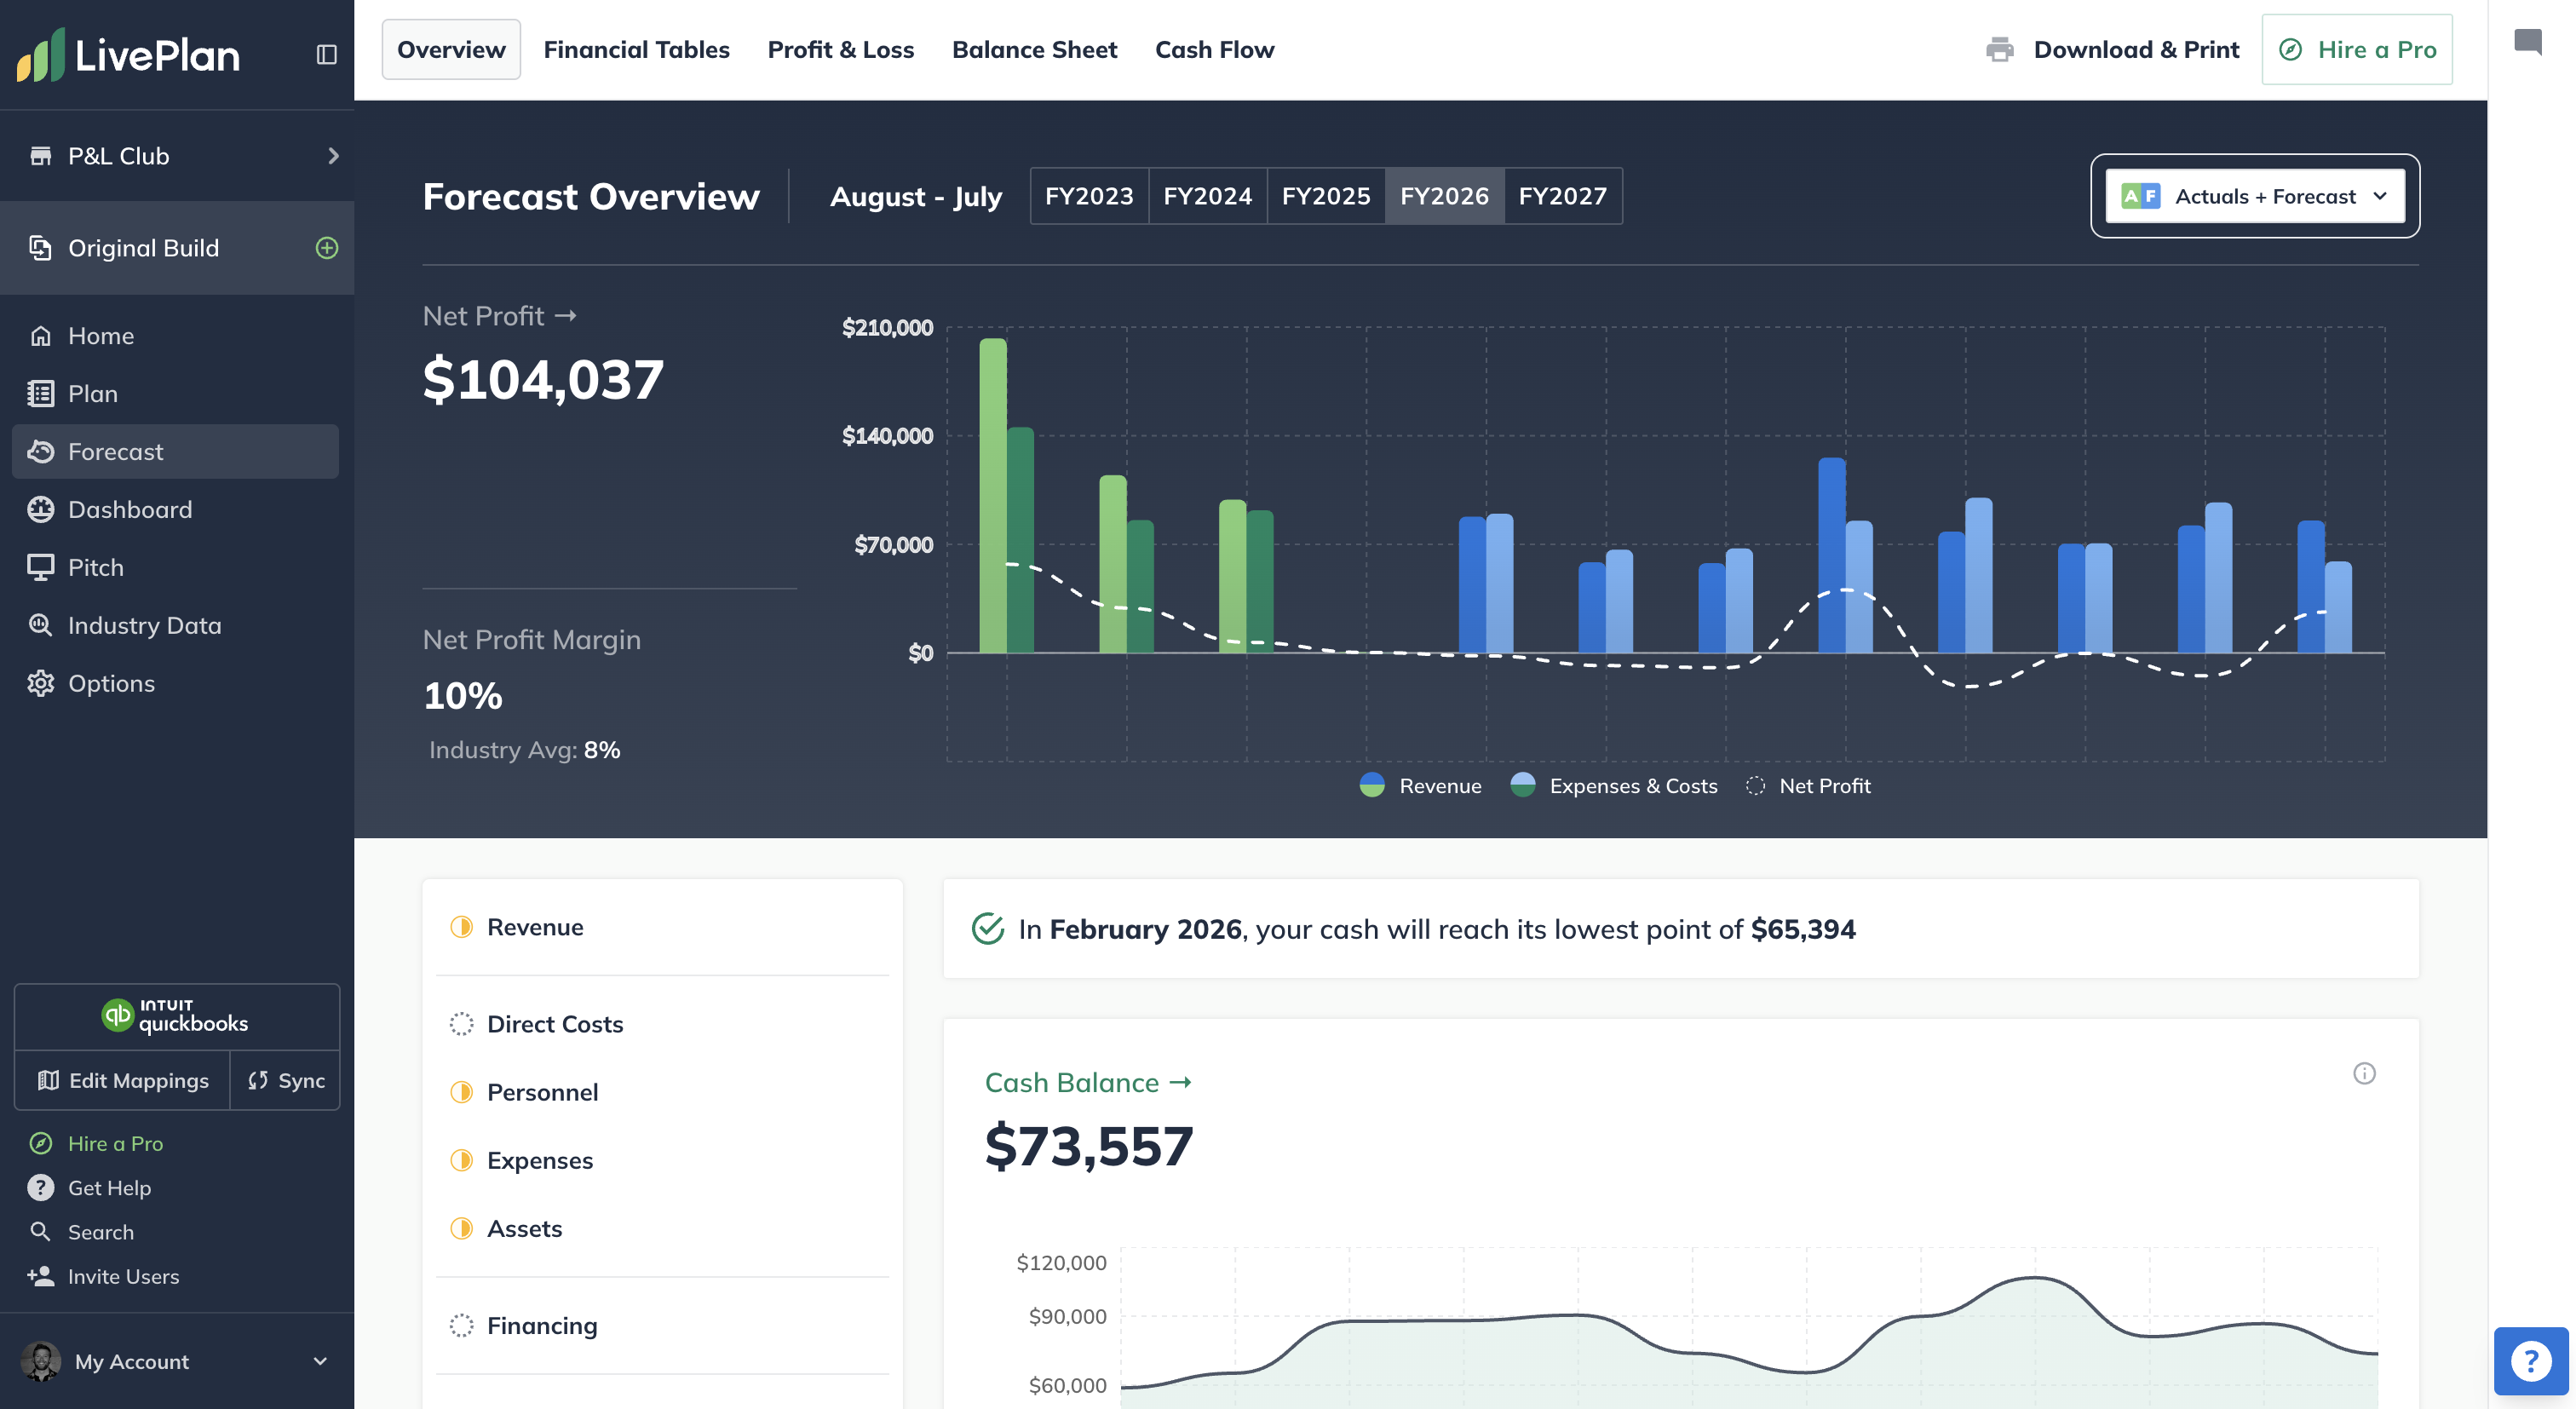Viewport: 2576px width, 1409px height.
Task: Click the Revenue legend color swatch
Action: [1372, 785]
